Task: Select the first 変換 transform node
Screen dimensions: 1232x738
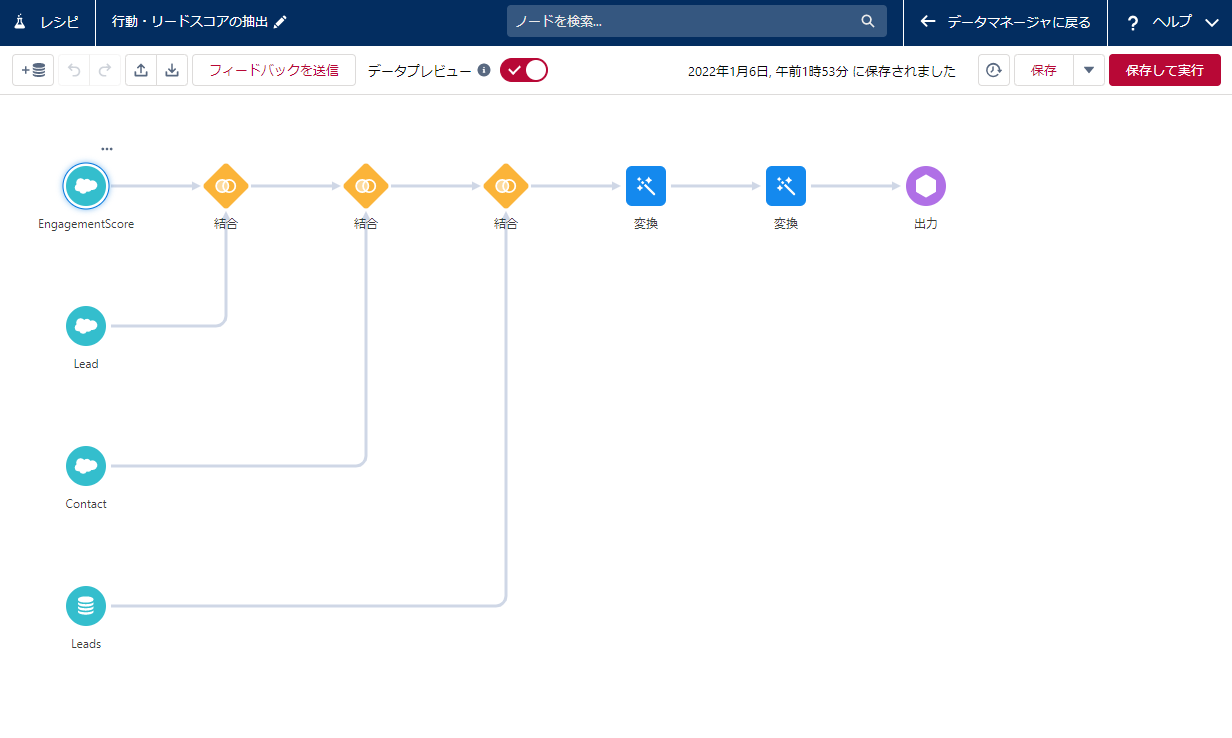Action: 646,186
